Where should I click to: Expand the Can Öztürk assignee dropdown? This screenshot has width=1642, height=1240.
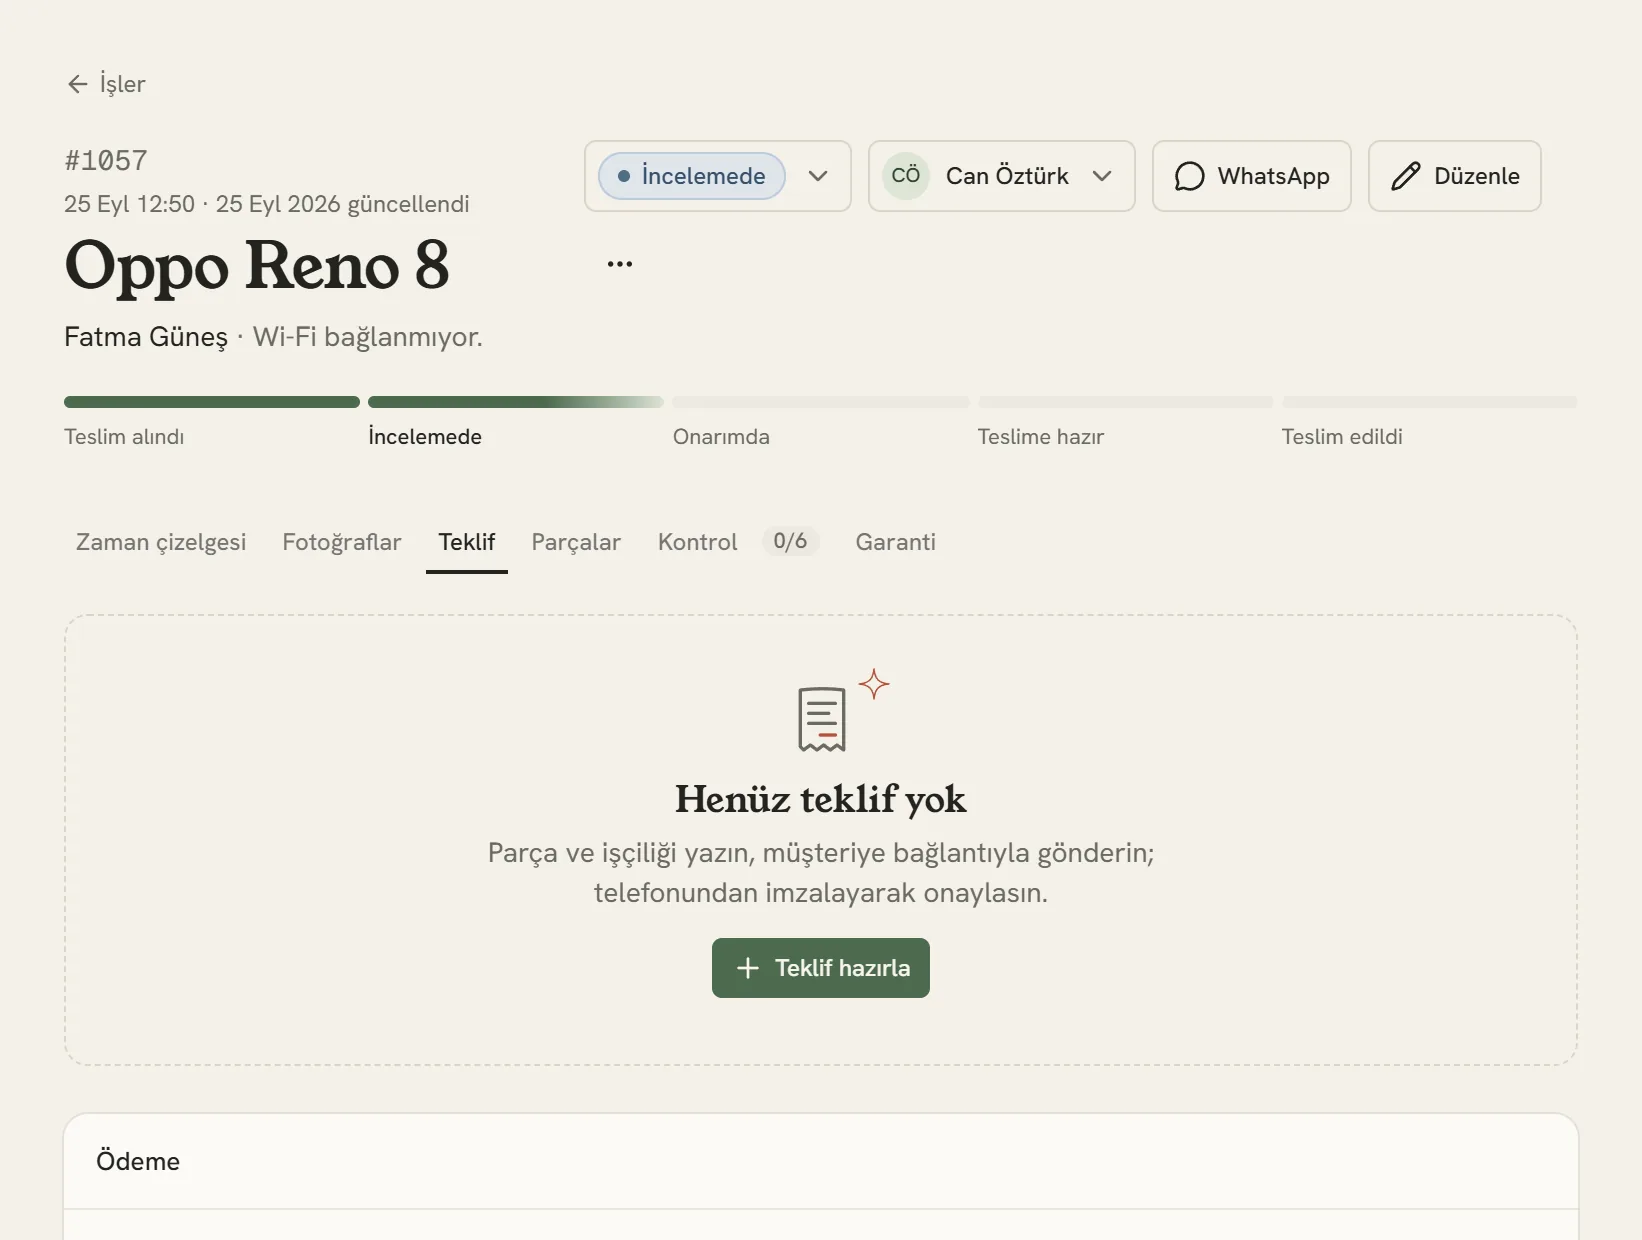pyautogui.click(x=1002, y=176)
